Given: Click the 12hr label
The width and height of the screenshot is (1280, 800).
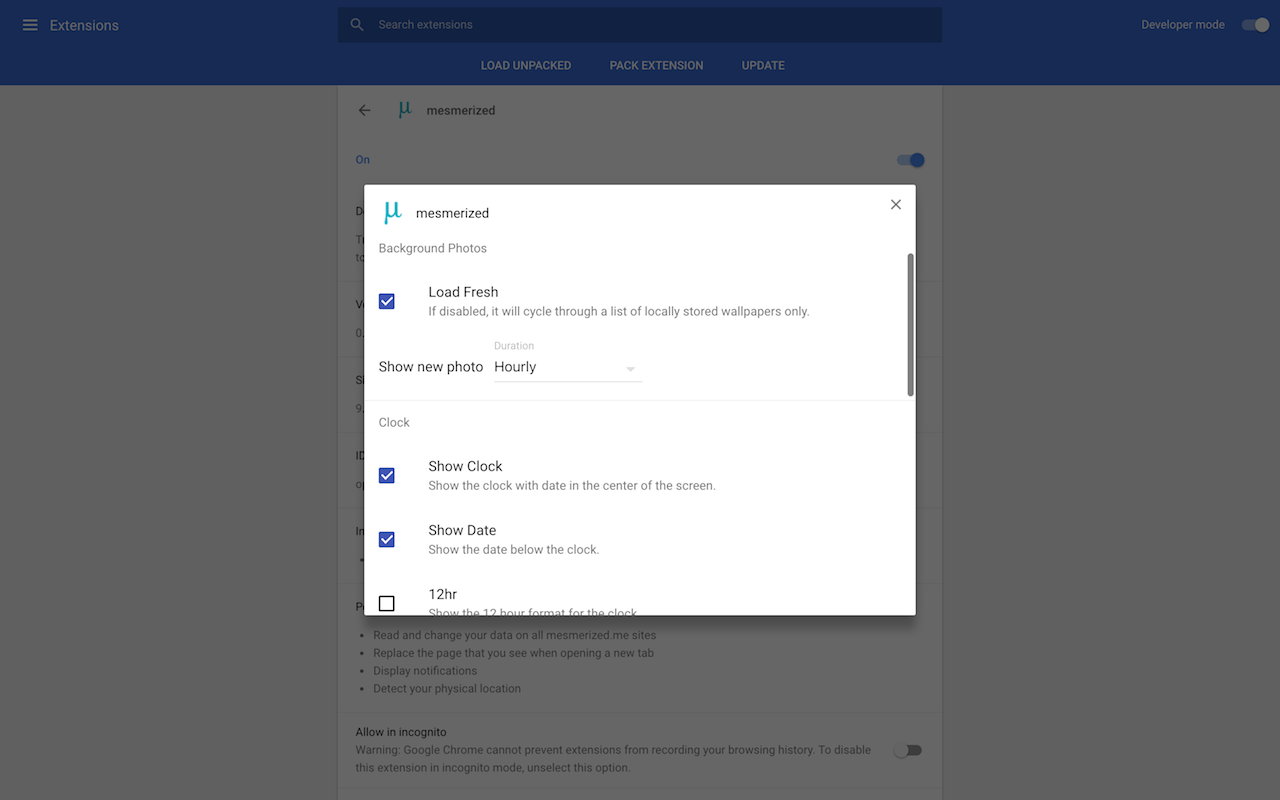Looking at the screenshot, I should coord(443,594).
